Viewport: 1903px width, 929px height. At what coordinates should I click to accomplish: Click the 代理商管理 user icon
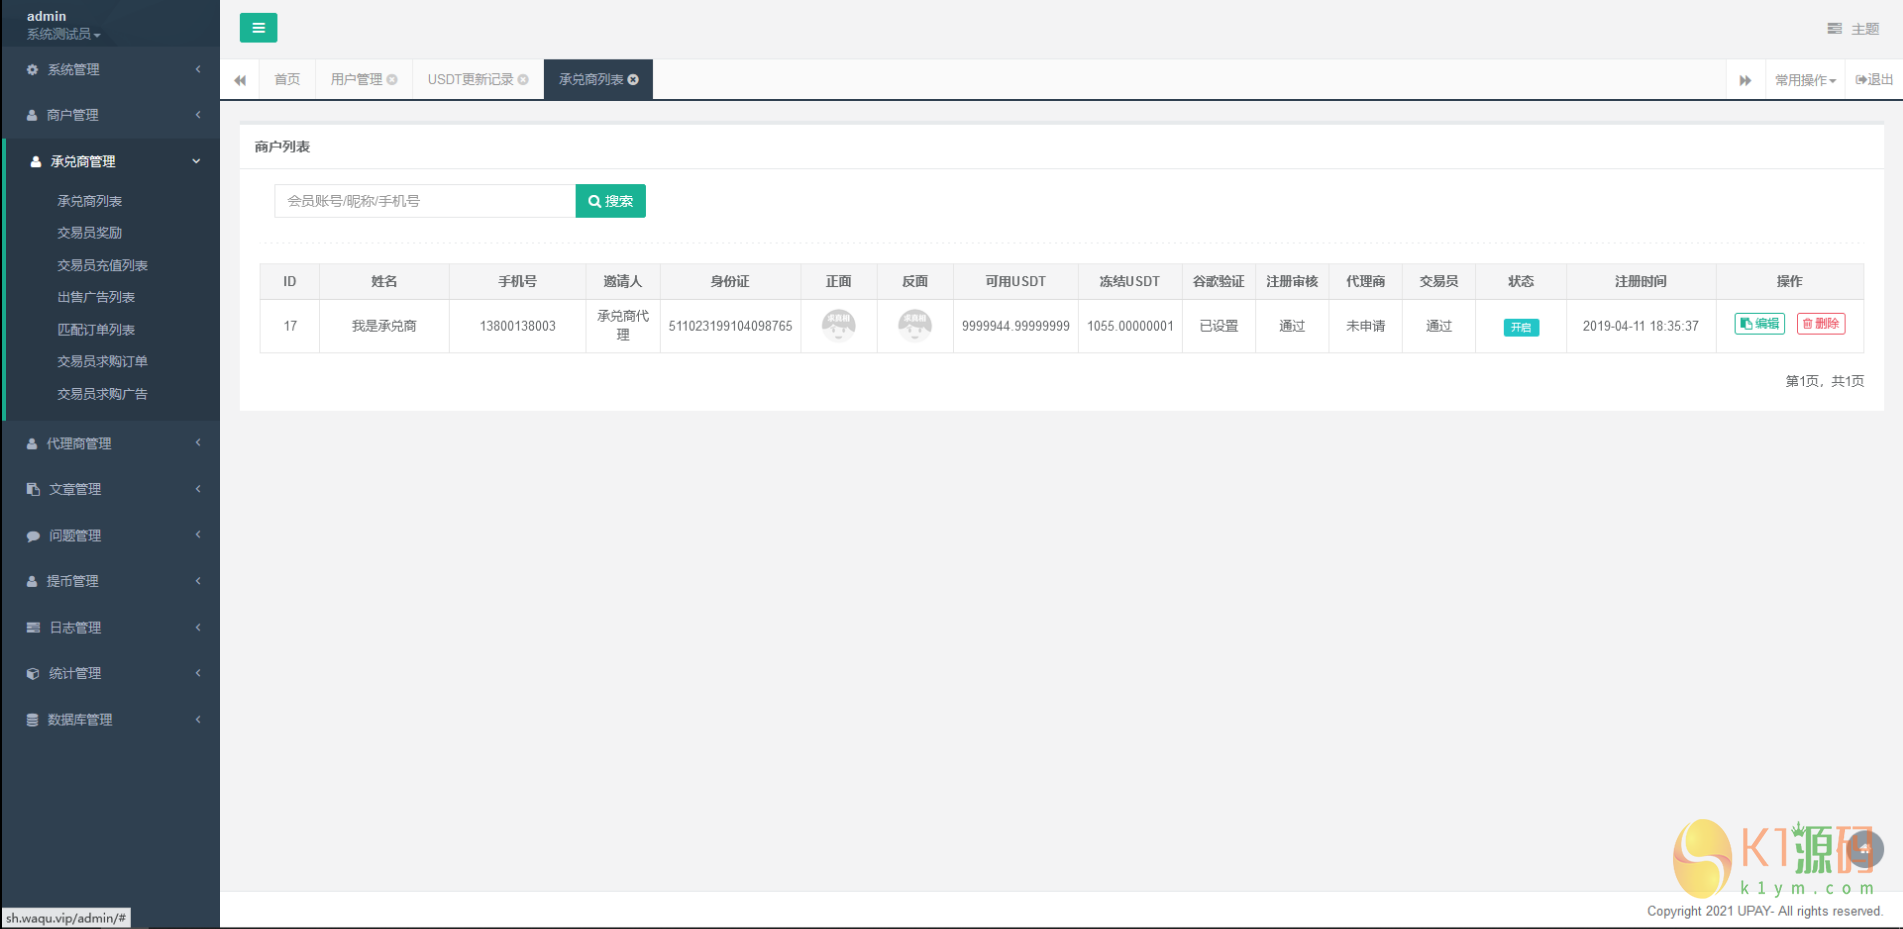(32, 443)
